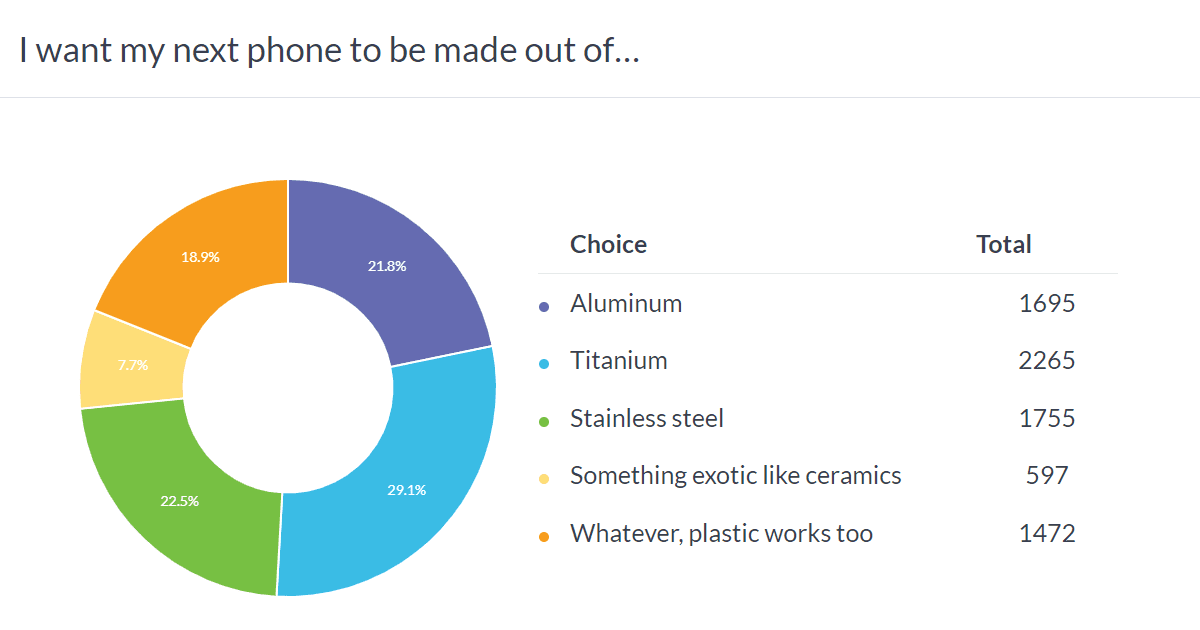Click the purple Aluminum legend dot

[x=544, y=307]
